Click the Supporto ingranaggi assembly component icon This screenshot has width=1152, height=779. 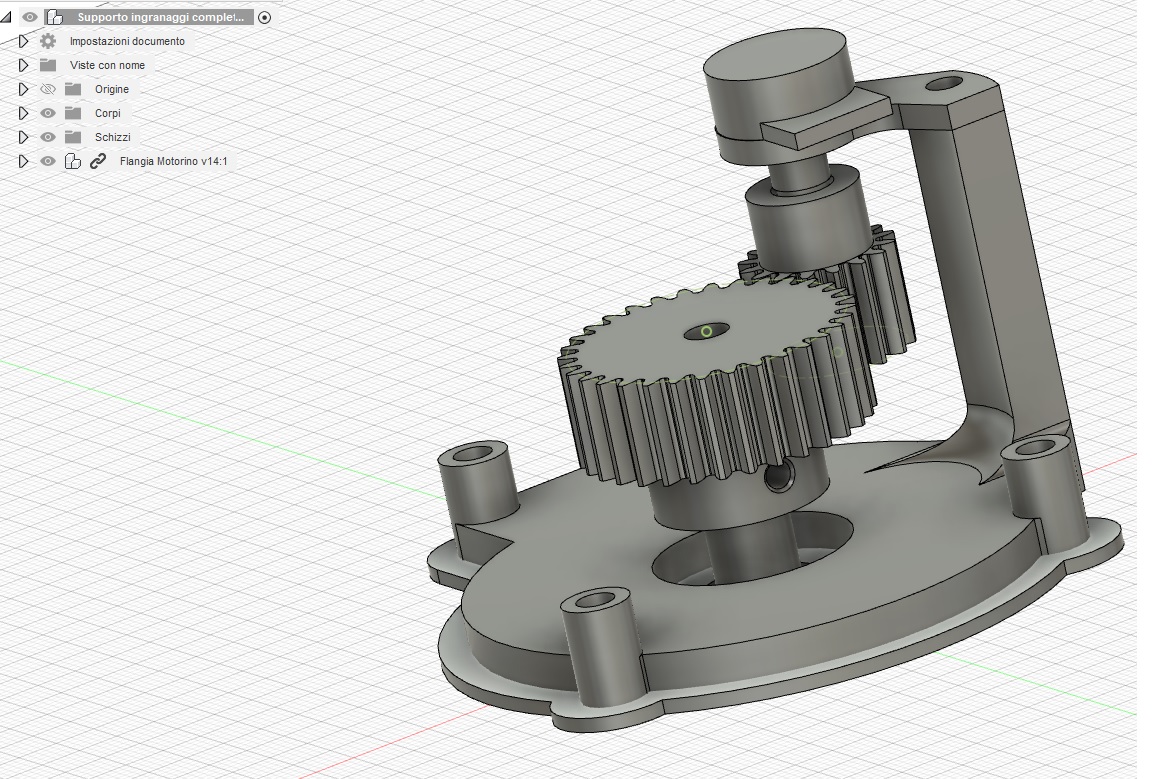(55, 17)
